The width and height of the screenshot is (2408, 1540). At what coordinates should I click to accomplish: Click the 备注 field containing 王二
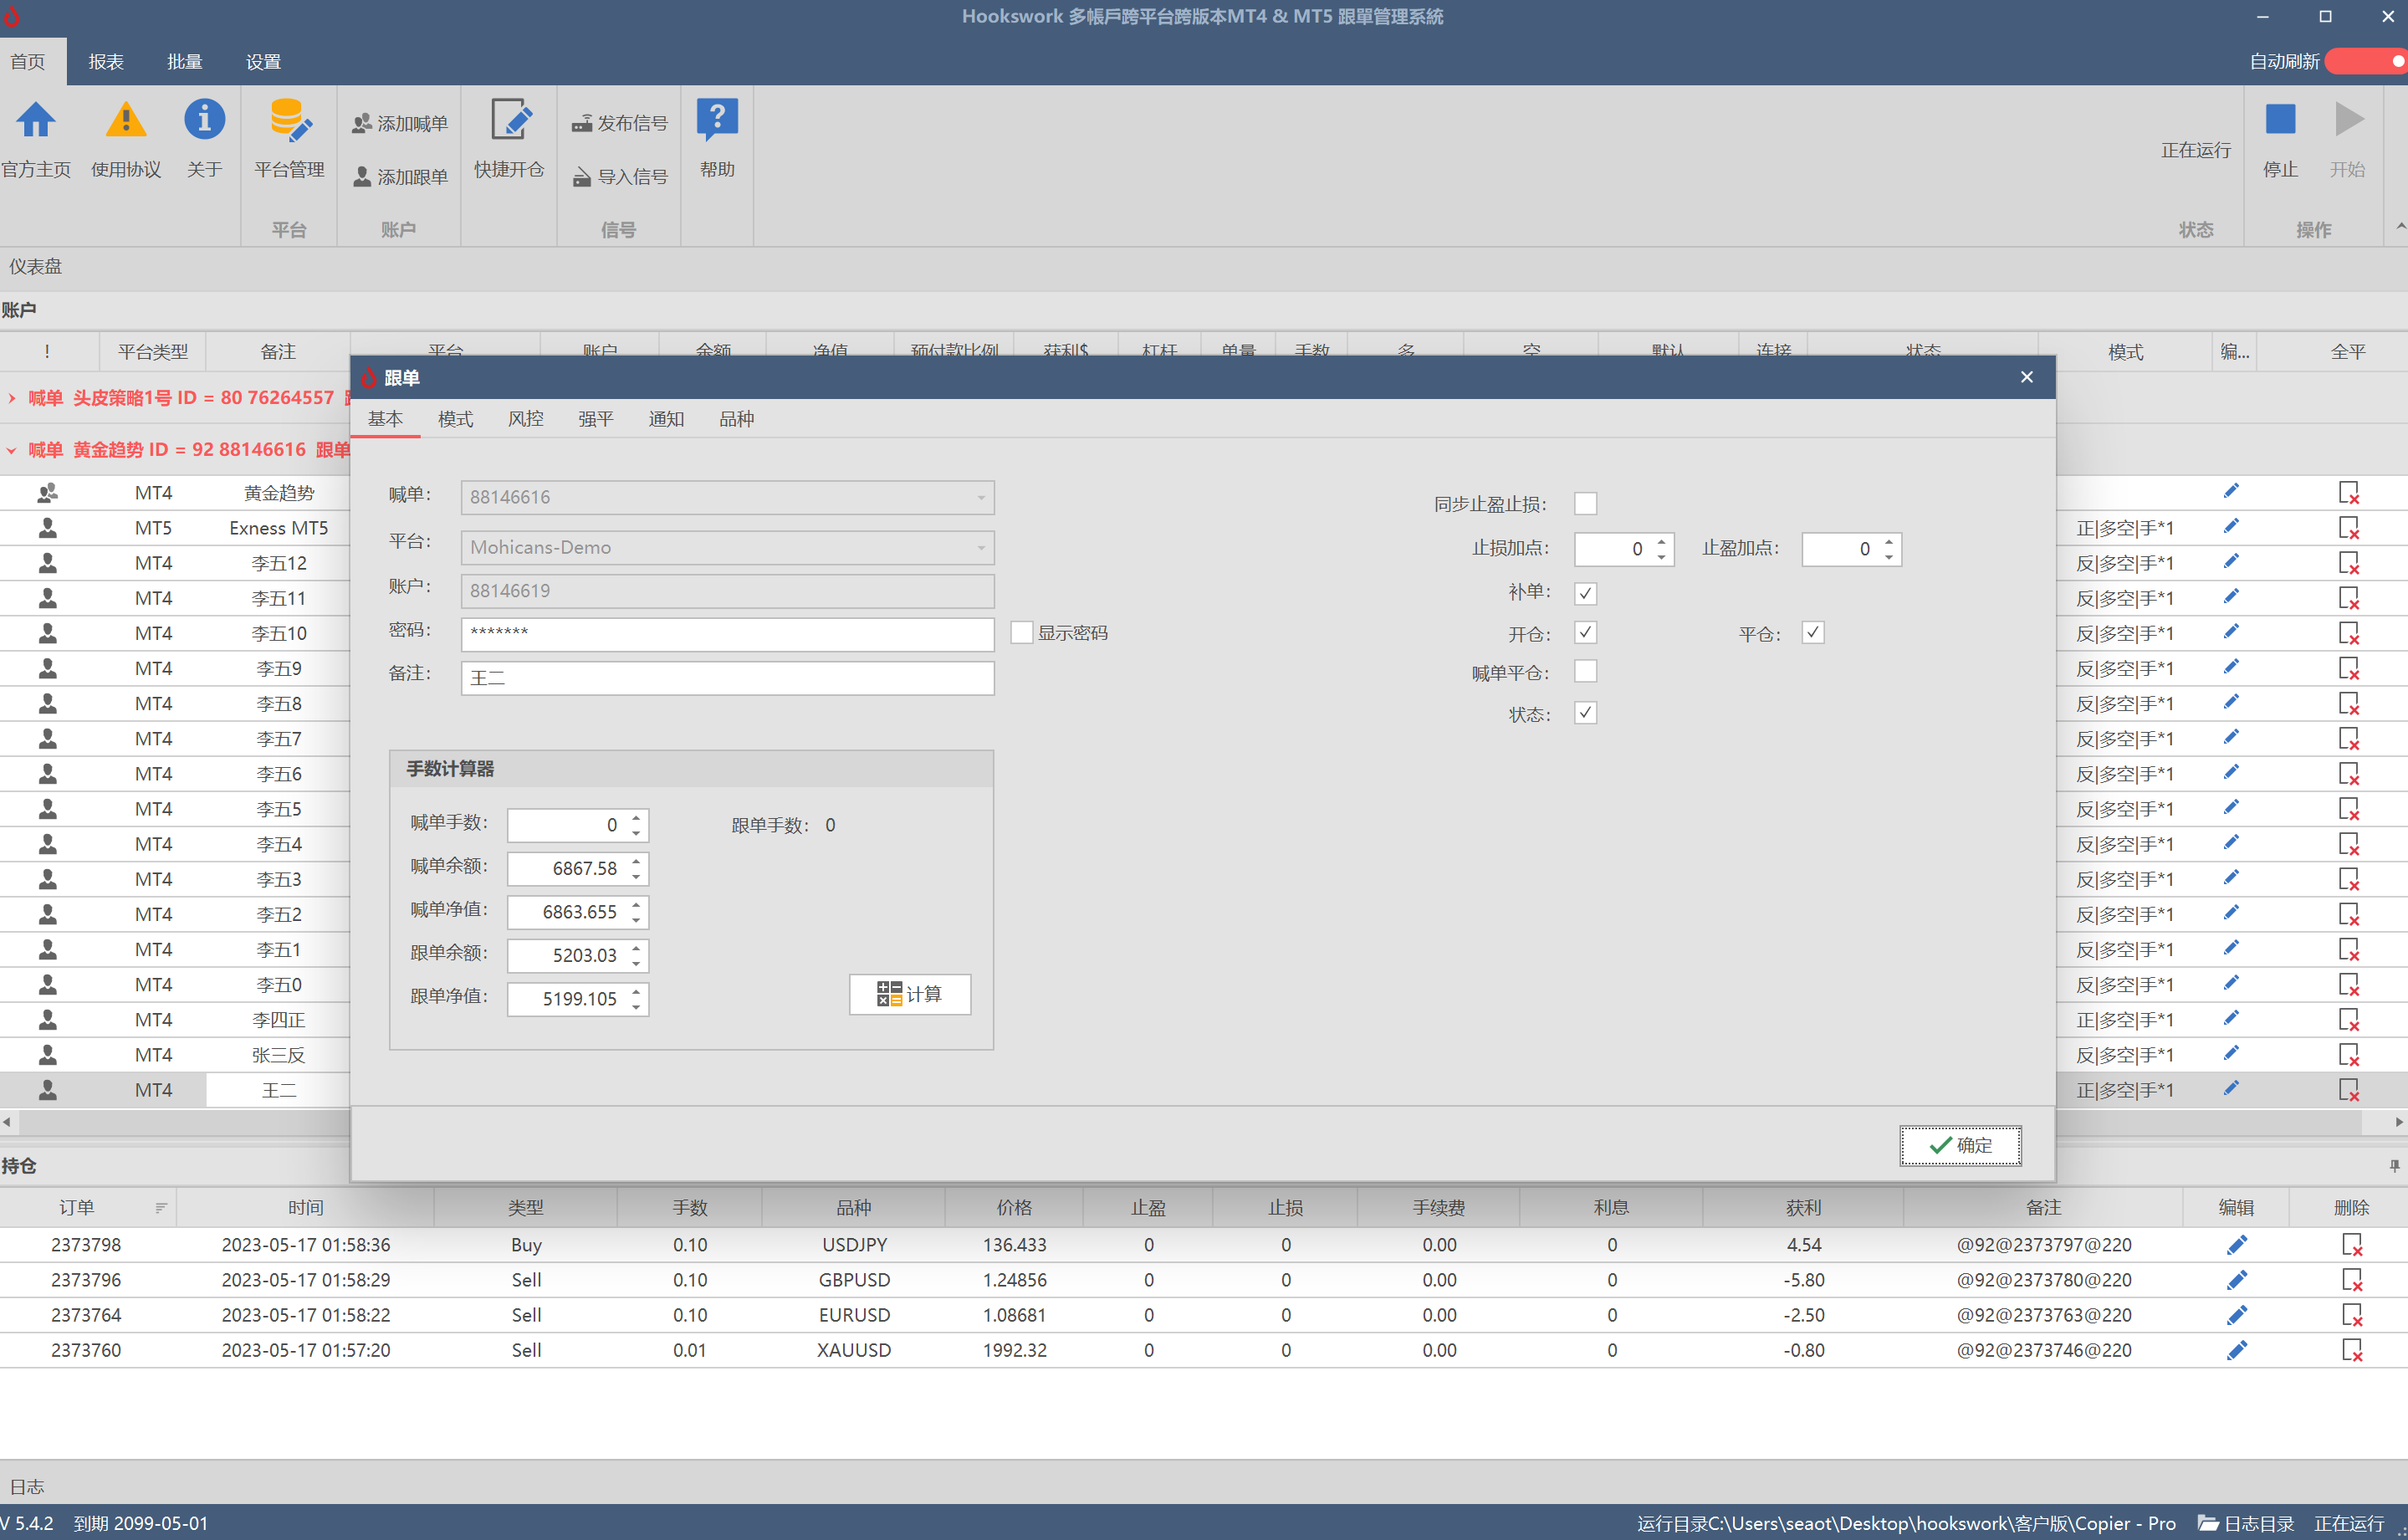pos(727,678)
